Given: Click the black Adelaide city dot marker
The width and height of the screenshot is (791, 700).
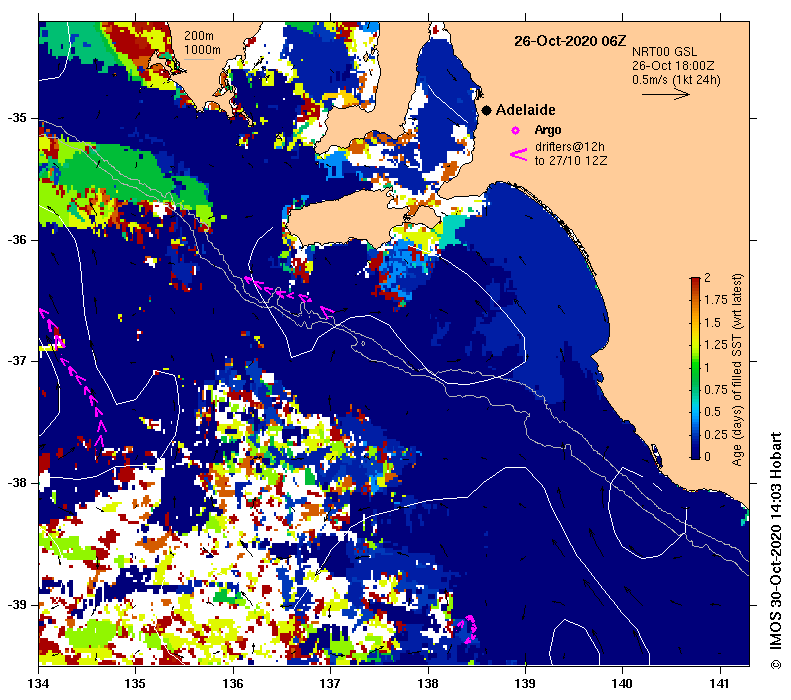Looking at the screenshot, I should coord(486,110).
